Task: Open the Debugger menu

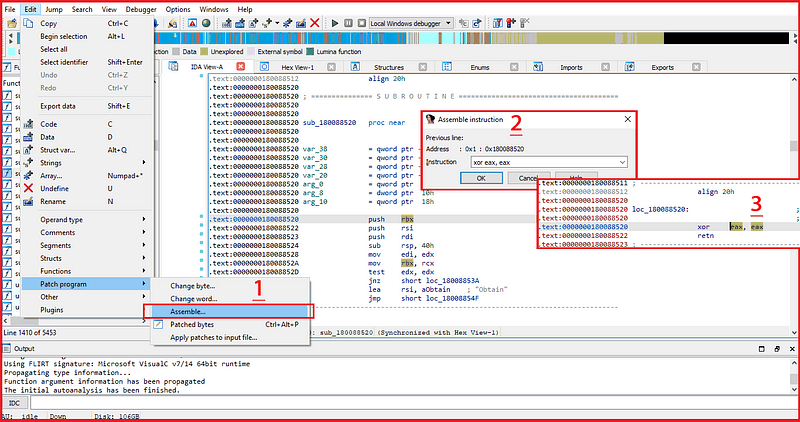Action: pyautogui.click(x=141, y=9)
